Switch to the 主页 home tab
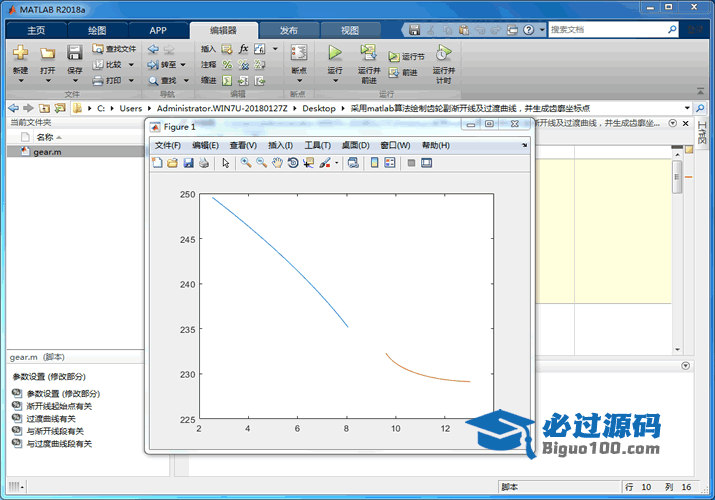This screenshot has width=715, height=500. tap(36, 30)
